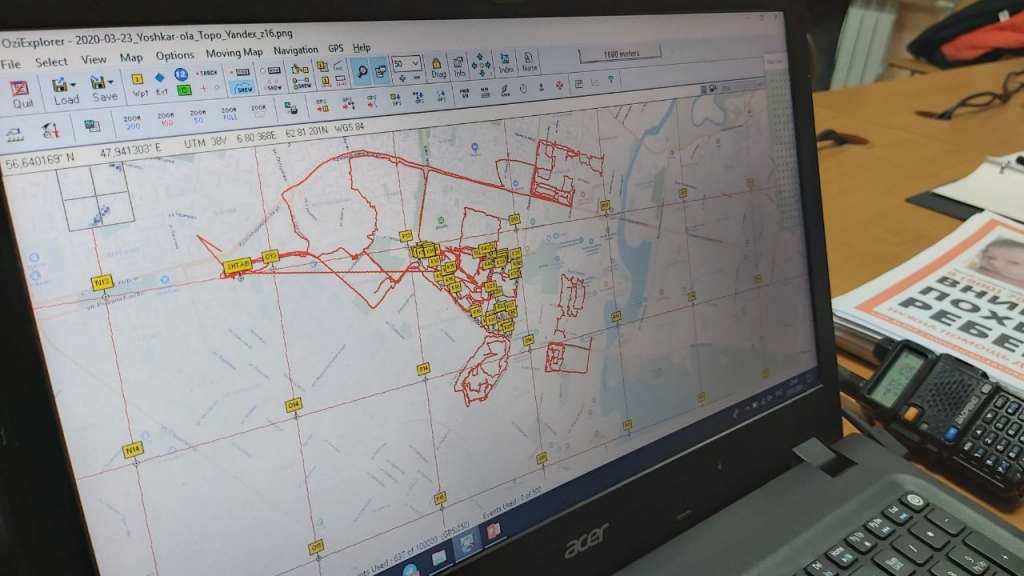The image size is (1024, 576).
Task: Click the Drag map button
Action: (x=438, y=68)
